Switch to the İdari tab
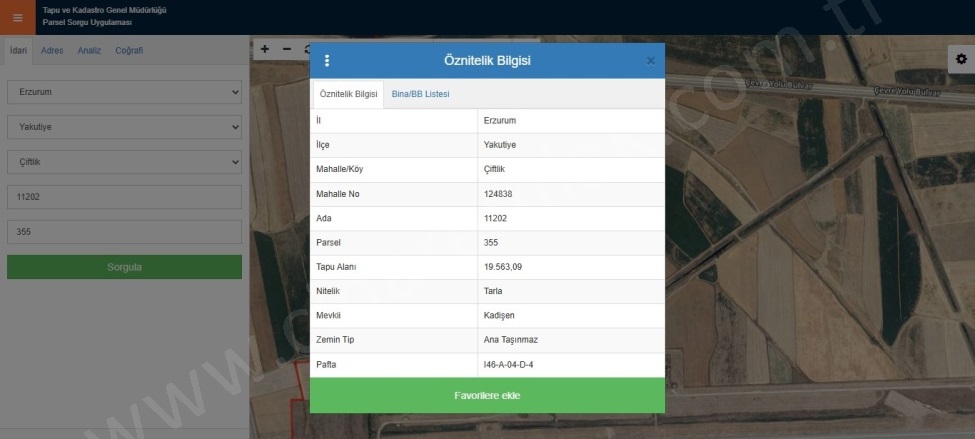 pyautogui.click(x=17, y=50)
